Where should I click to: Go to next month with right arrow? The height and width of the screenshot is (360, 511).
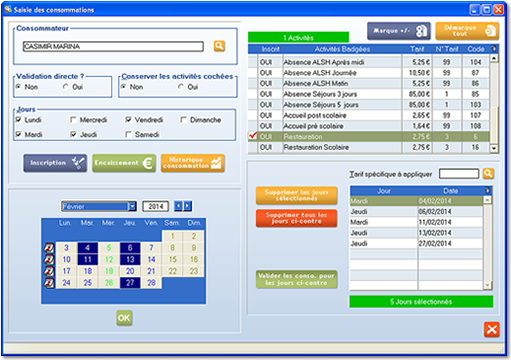[188, 206]
